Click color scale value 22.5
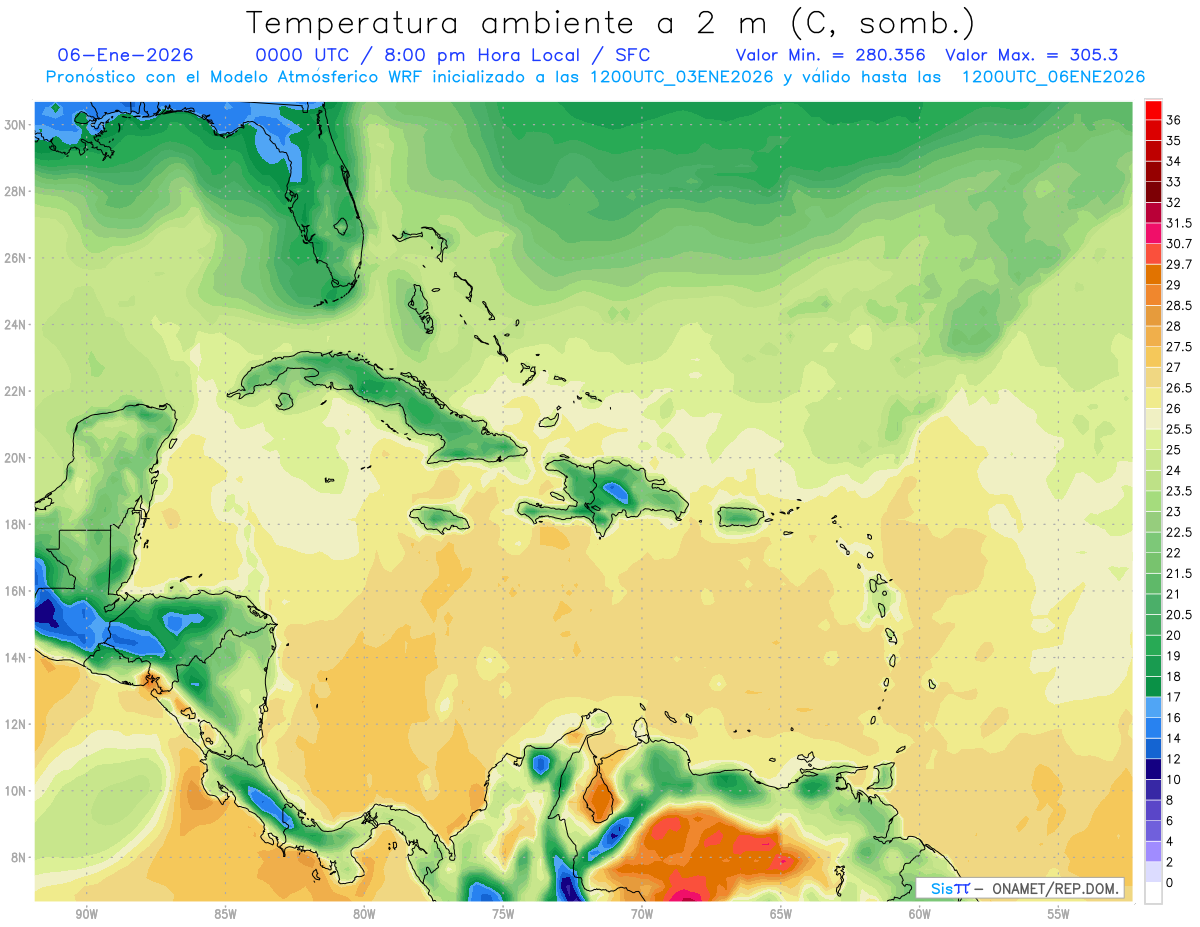This screenshot has width=1200, height=927. pos(1179,532)
